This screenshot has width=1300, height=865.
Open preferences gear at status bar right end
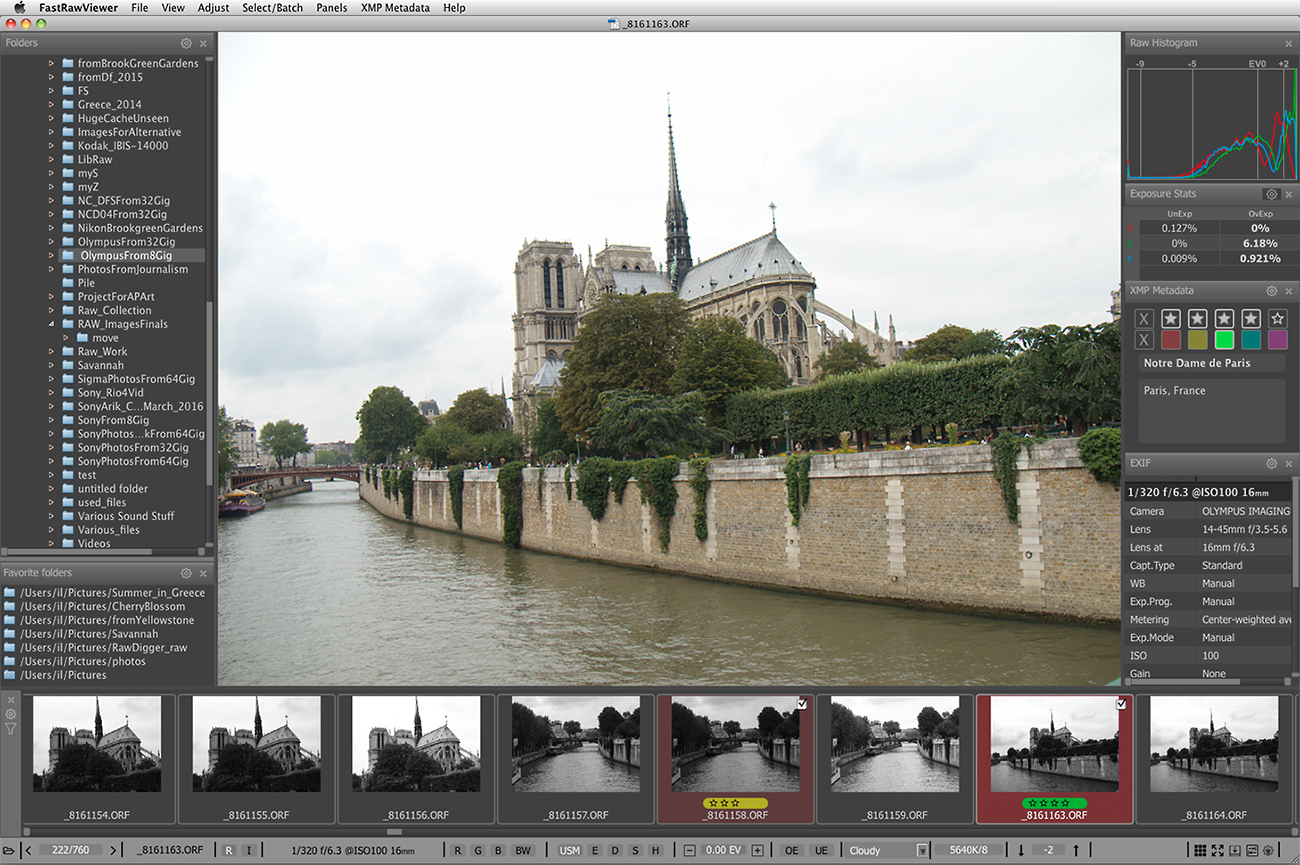[x=1268, y=850]
